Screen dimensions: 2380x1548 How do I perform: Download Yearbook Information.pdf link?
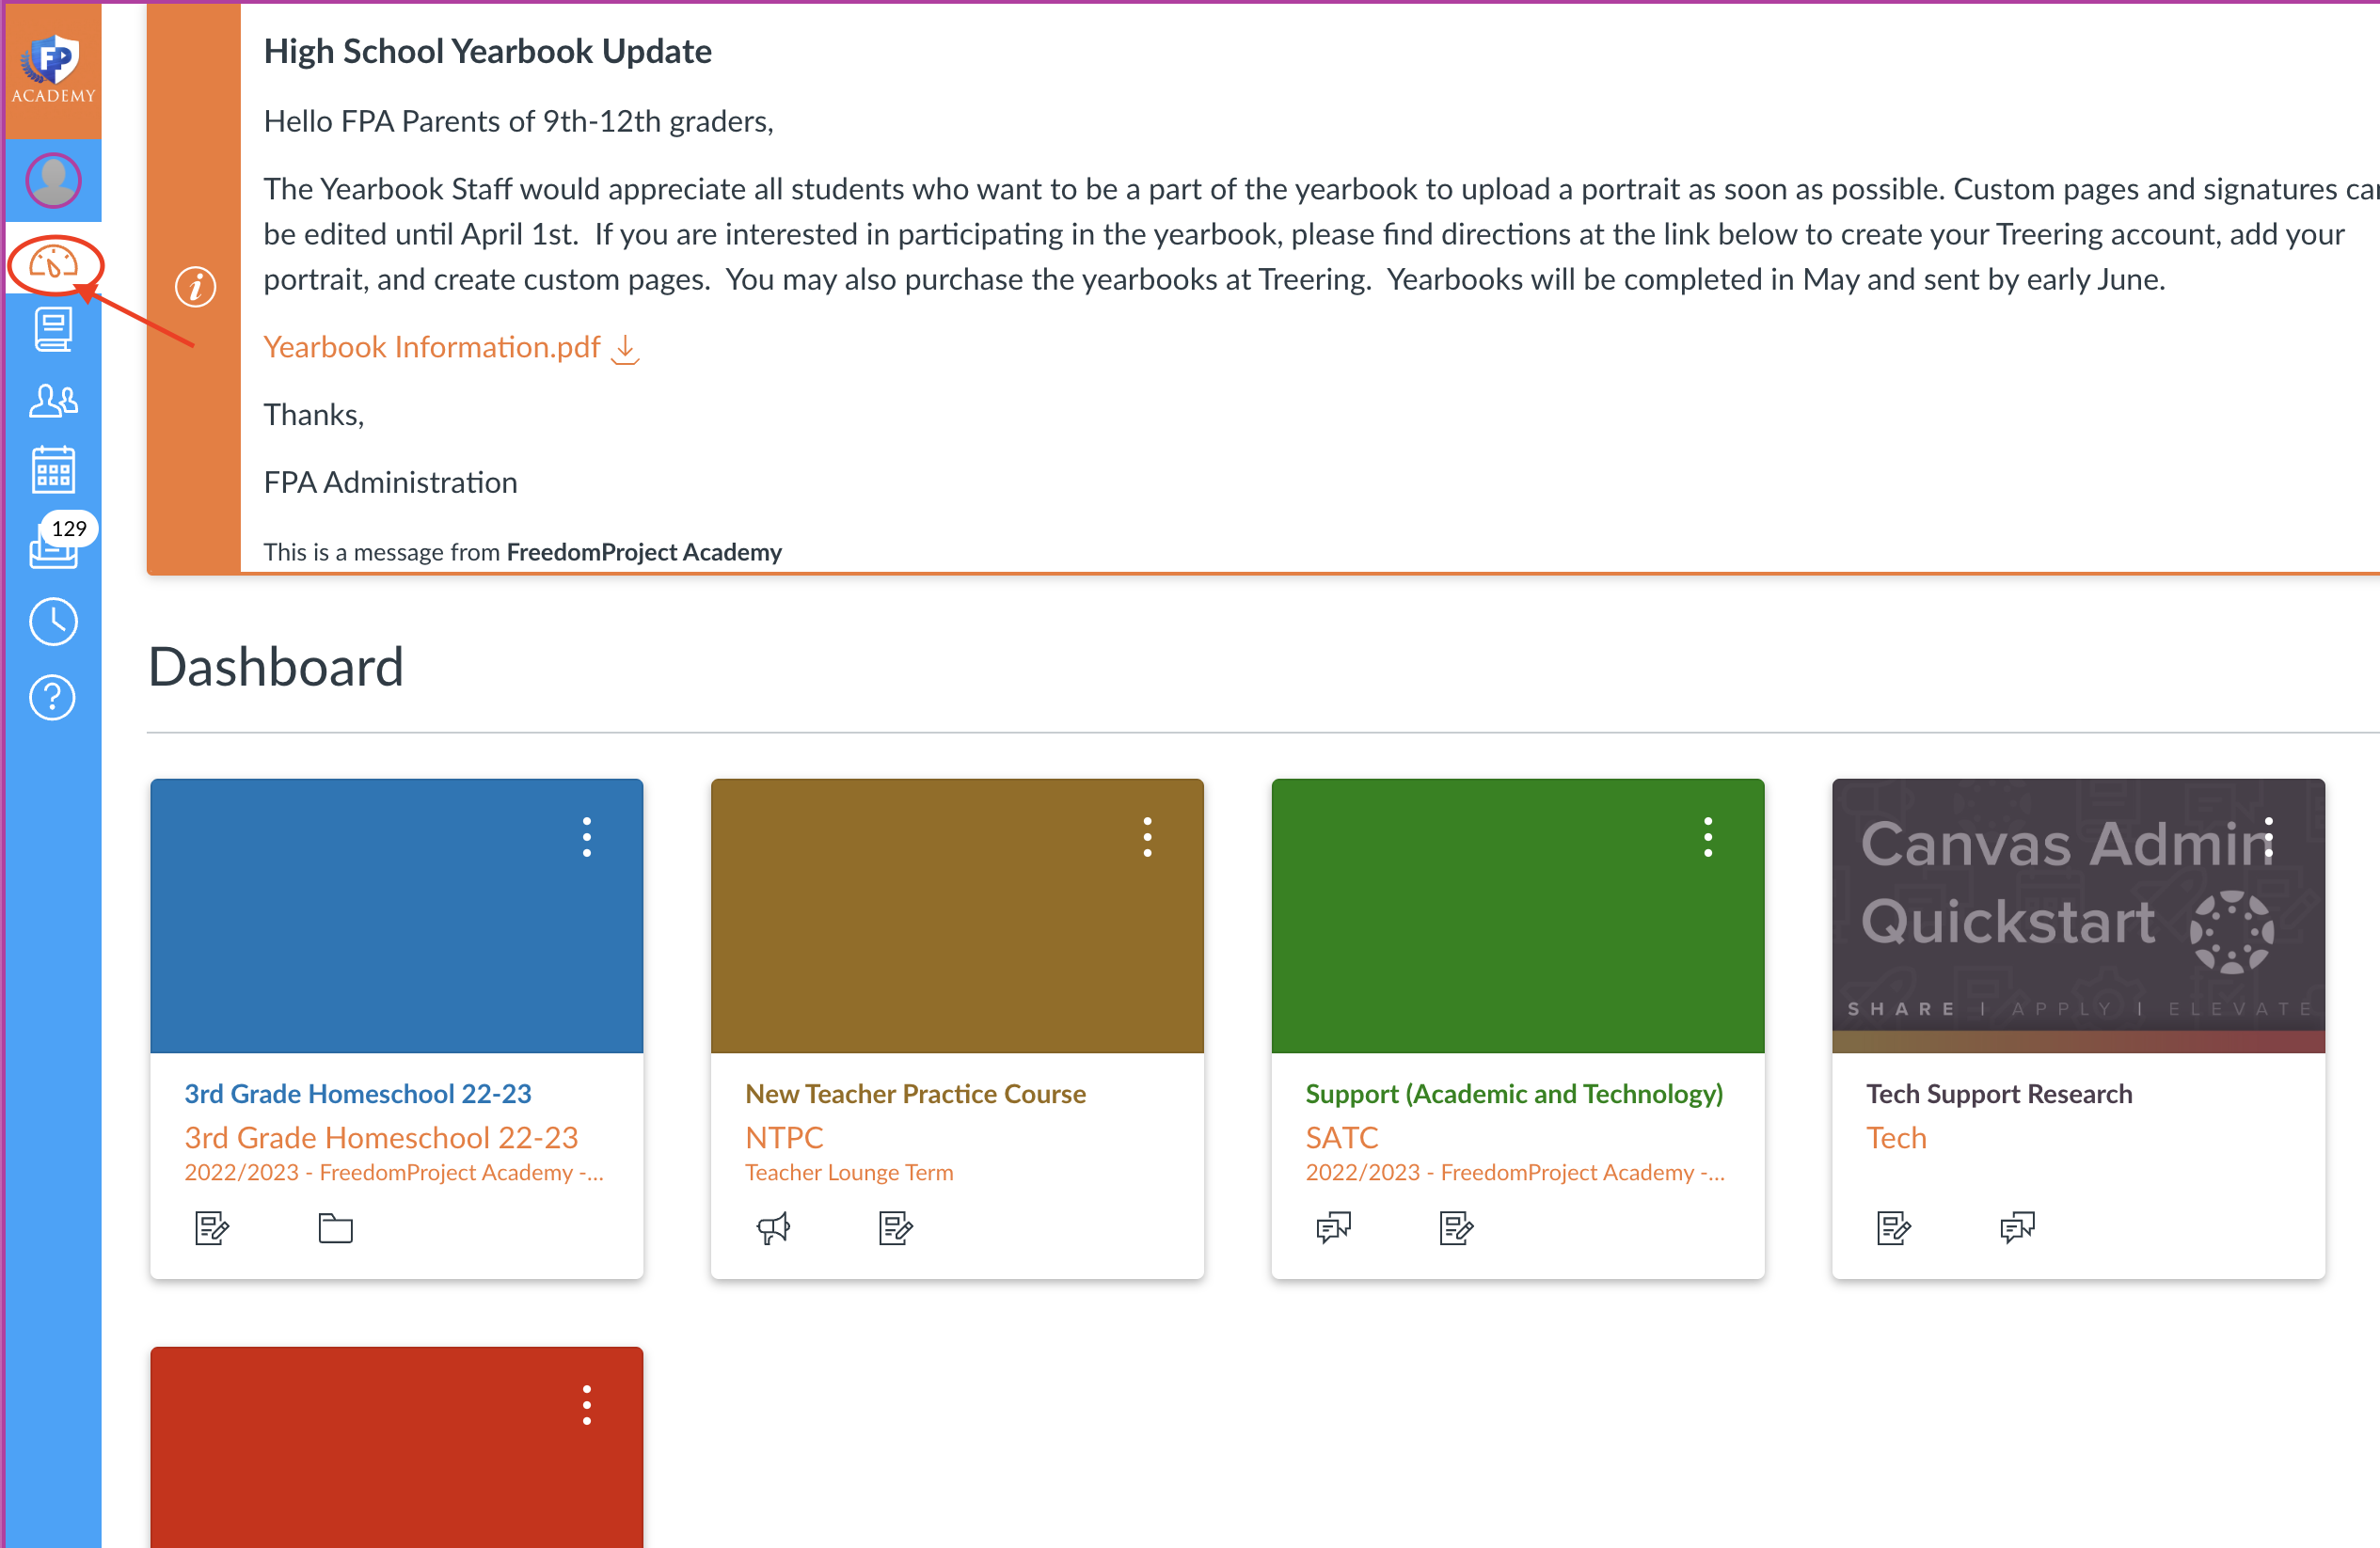(x=432, y=347)
